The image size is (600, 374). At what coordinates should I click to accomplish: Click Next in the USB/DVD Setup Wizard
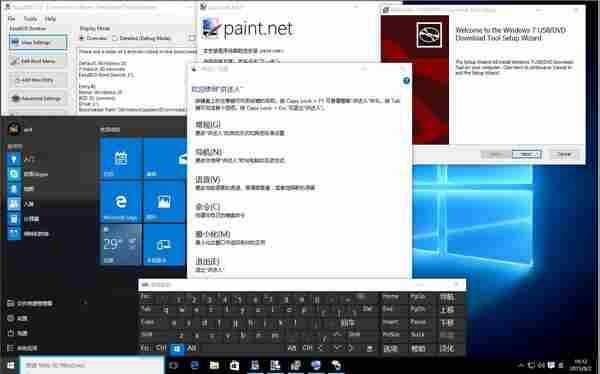click(527, 154)
